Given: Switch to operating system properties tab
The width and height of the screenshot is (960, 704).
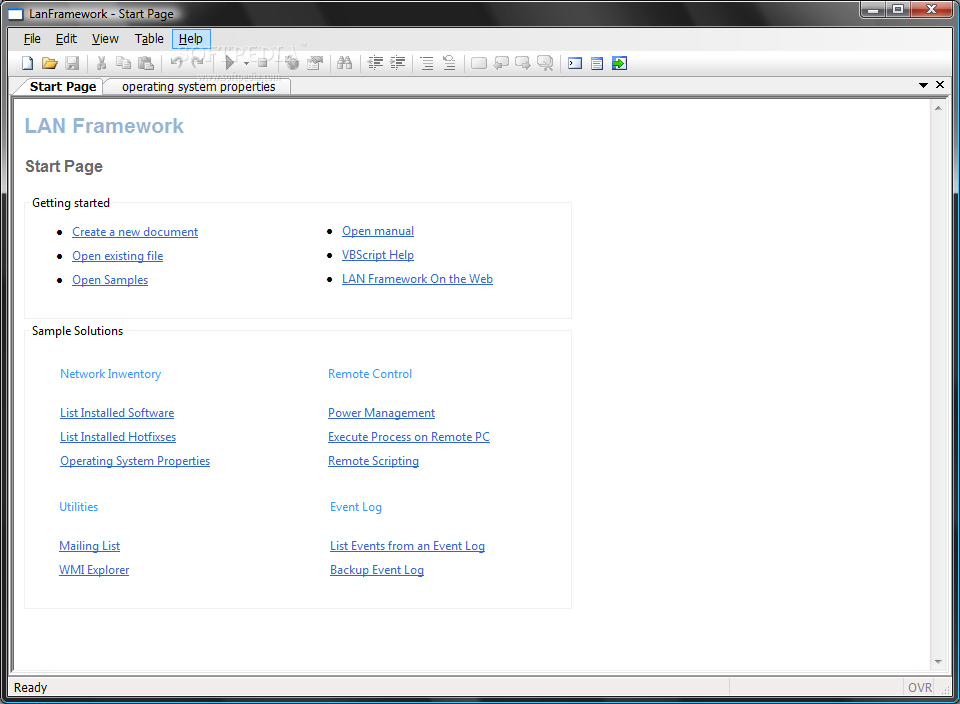Looking at the screenshot, I should [x=198, y=87].
